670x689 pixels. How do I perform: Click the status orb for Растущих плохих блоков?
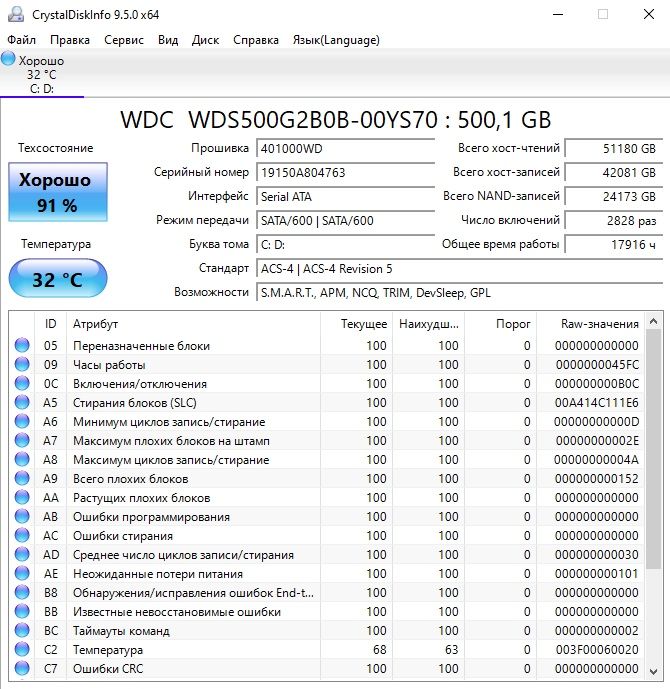coord(22,497)
